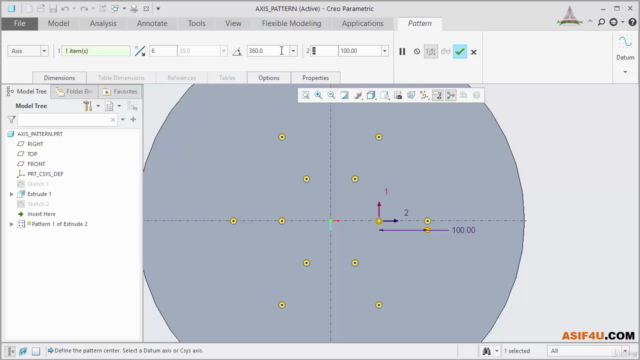Screen dimensions: 640x360
Task: Open the Axis pattern type dropdown
Action: (44, 51)
